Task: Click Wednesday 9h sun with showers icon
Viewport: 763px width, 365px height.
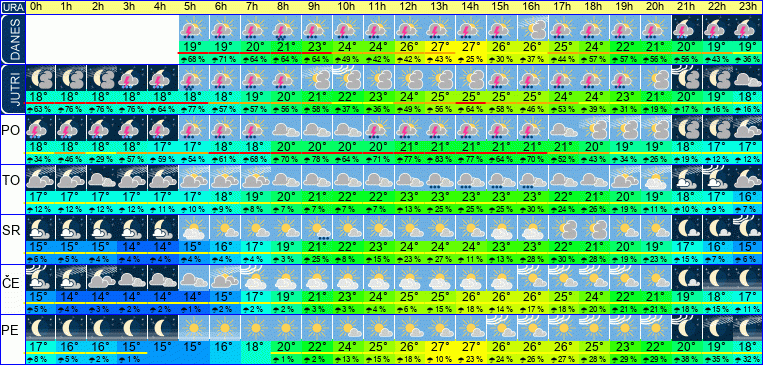Action: point(316,227)
